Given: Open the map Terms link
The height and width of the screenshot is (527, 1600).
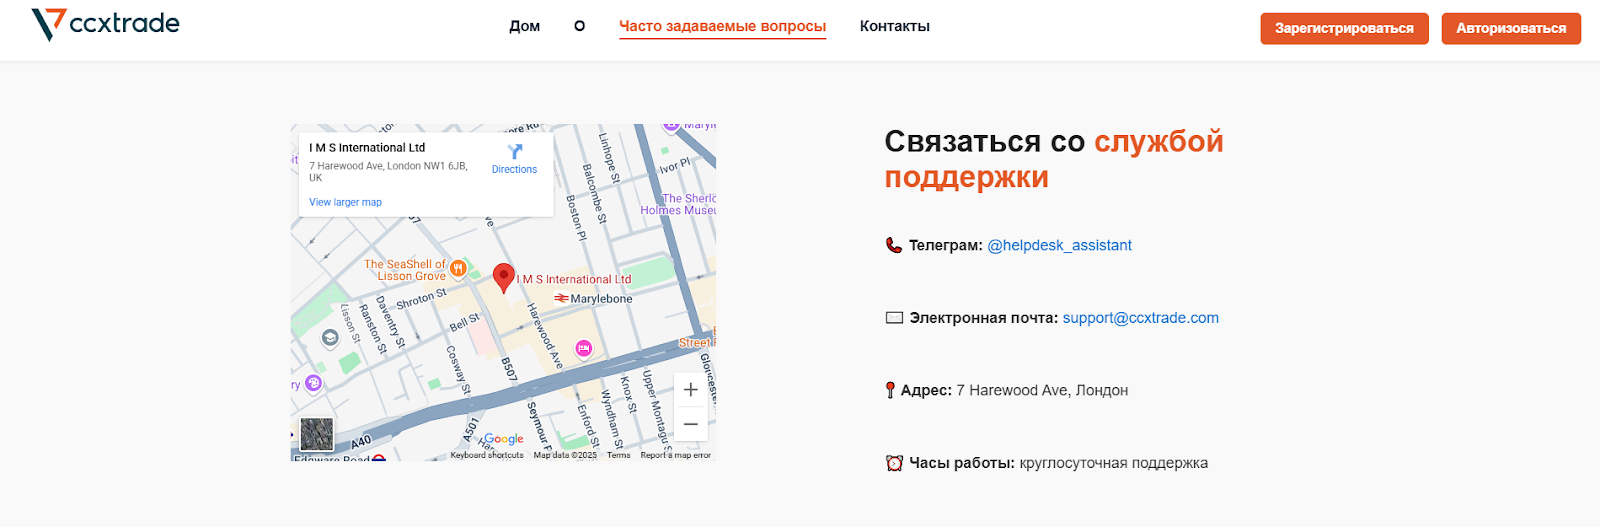Looking at the screenshot, I should [x=618, y=455].
